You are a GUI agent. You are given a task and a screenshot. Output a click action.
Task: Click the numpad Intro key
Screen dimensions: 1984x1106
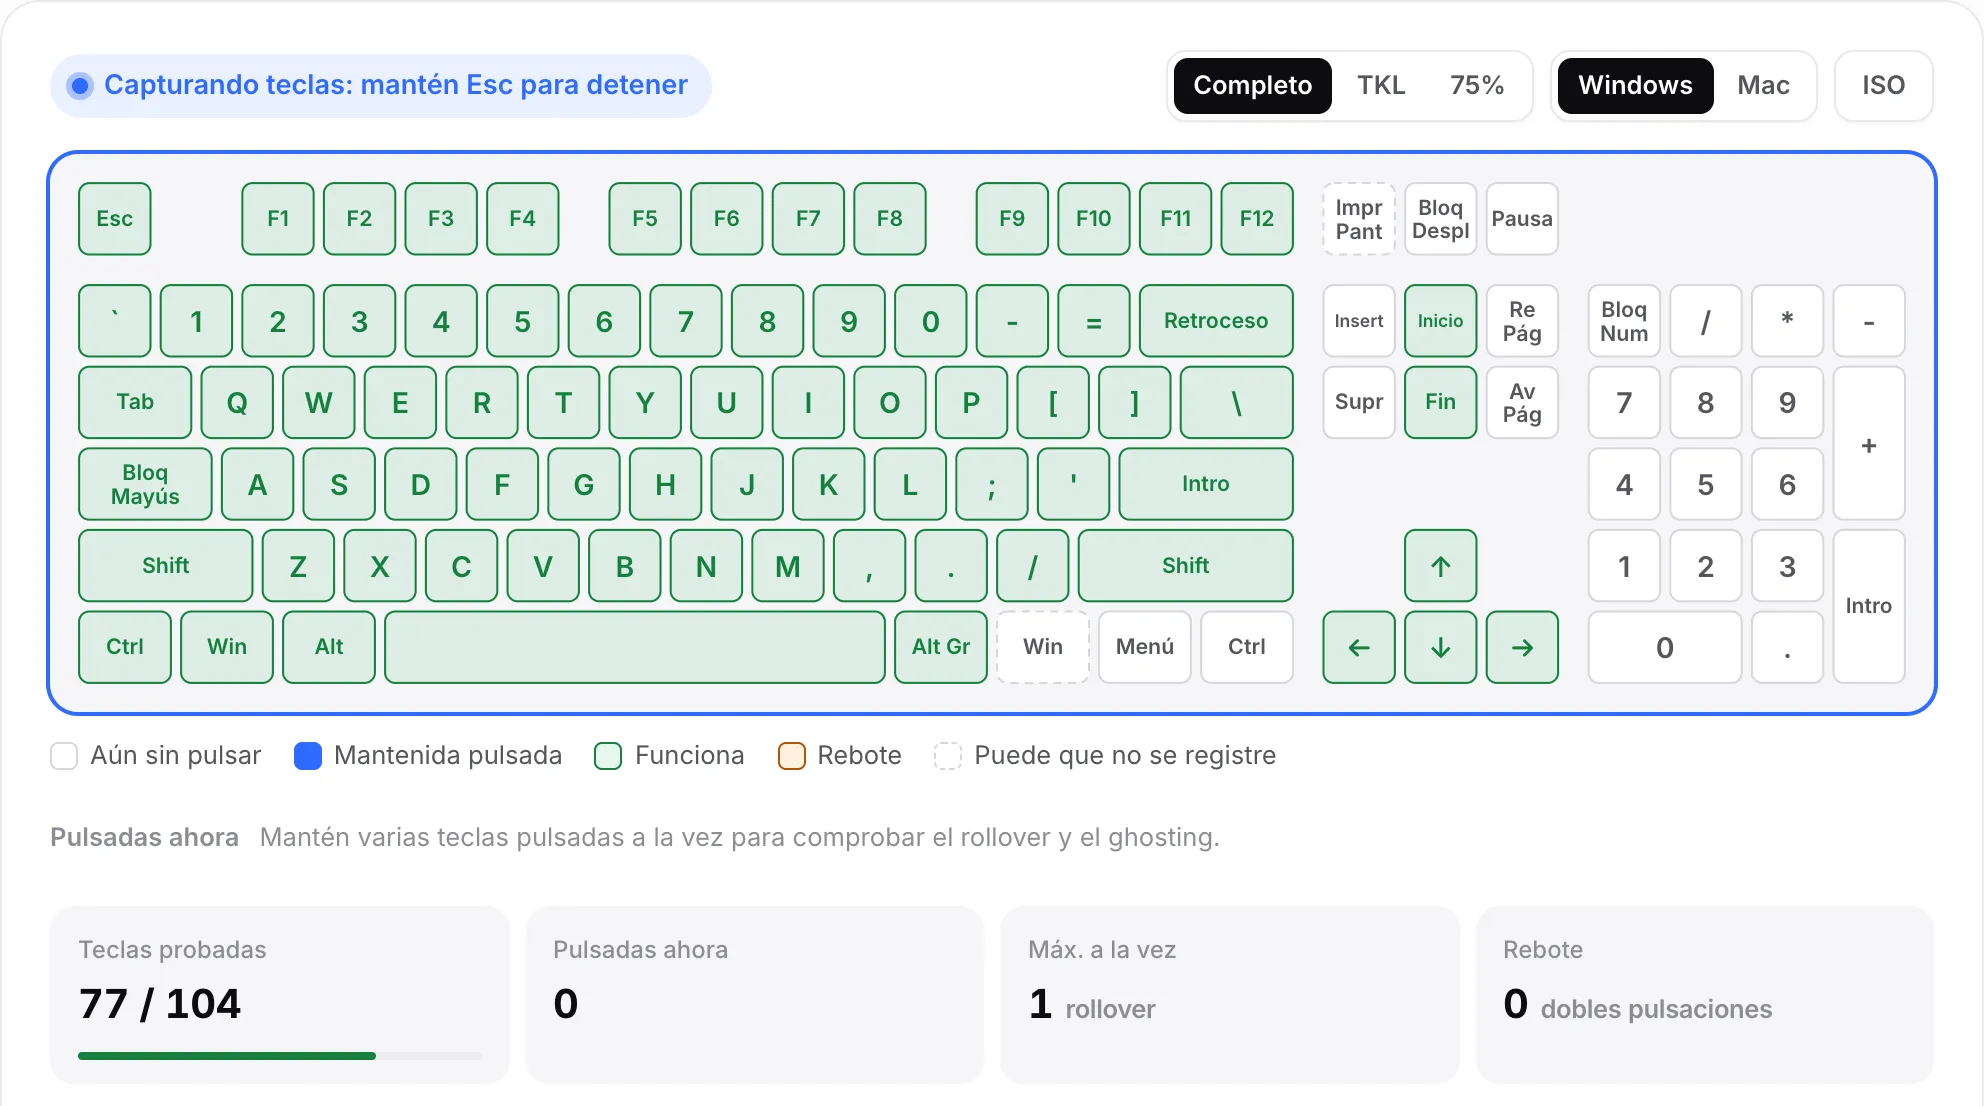pos(1868,606)
